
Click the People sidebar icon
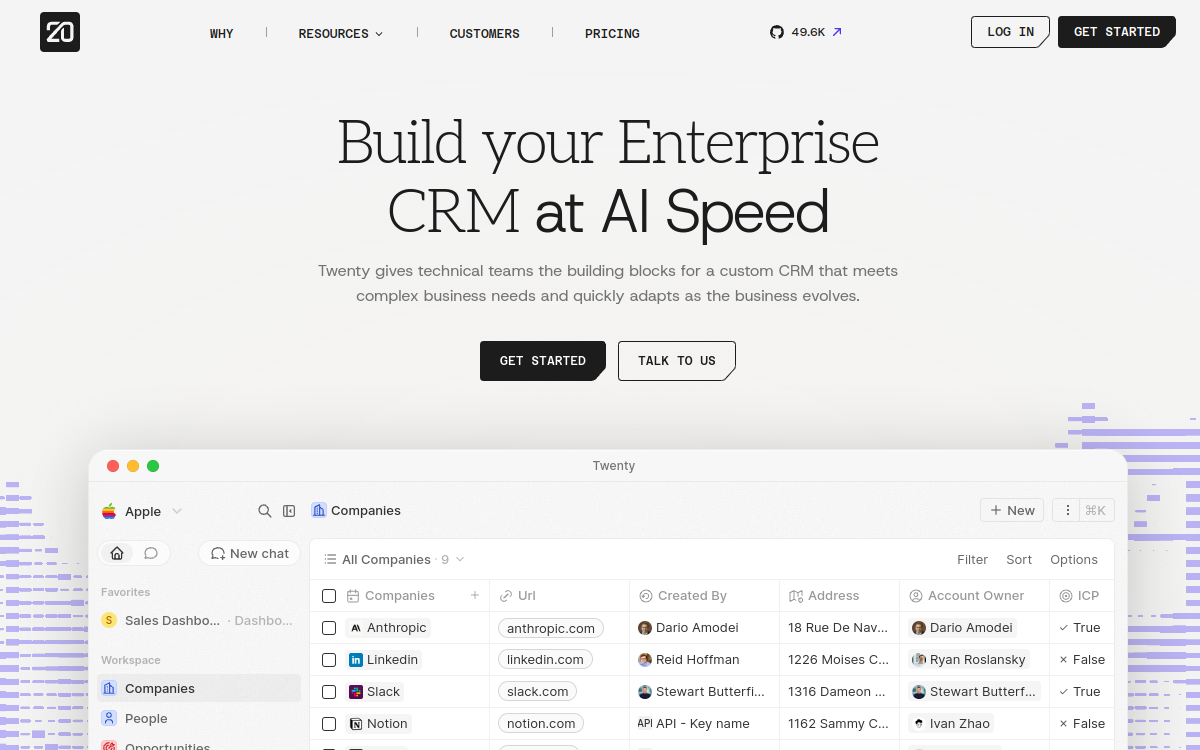109,718
